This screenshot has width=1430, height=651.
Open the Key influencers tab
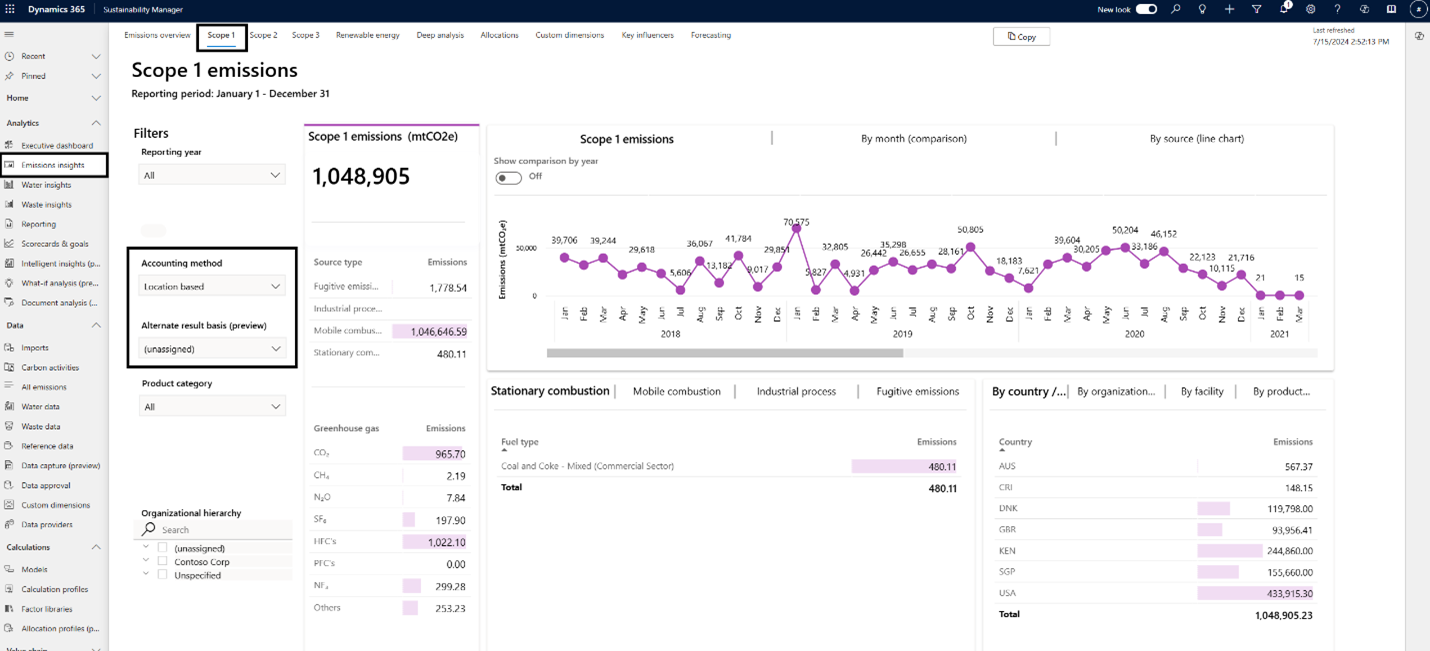(647, 35)
